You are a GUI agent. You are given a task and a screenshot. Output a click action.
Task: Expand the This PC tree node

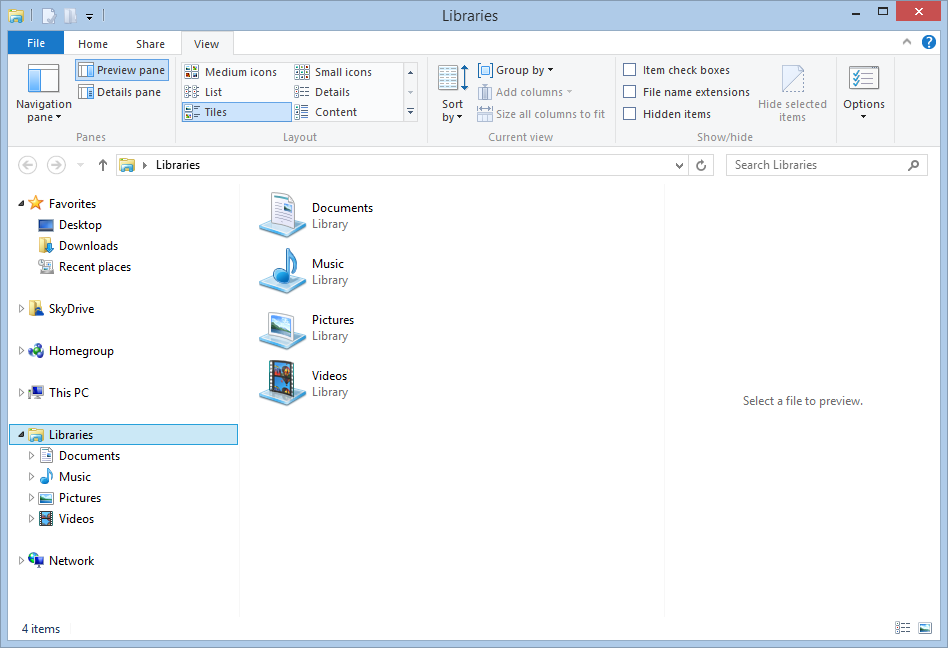point(22,393)
